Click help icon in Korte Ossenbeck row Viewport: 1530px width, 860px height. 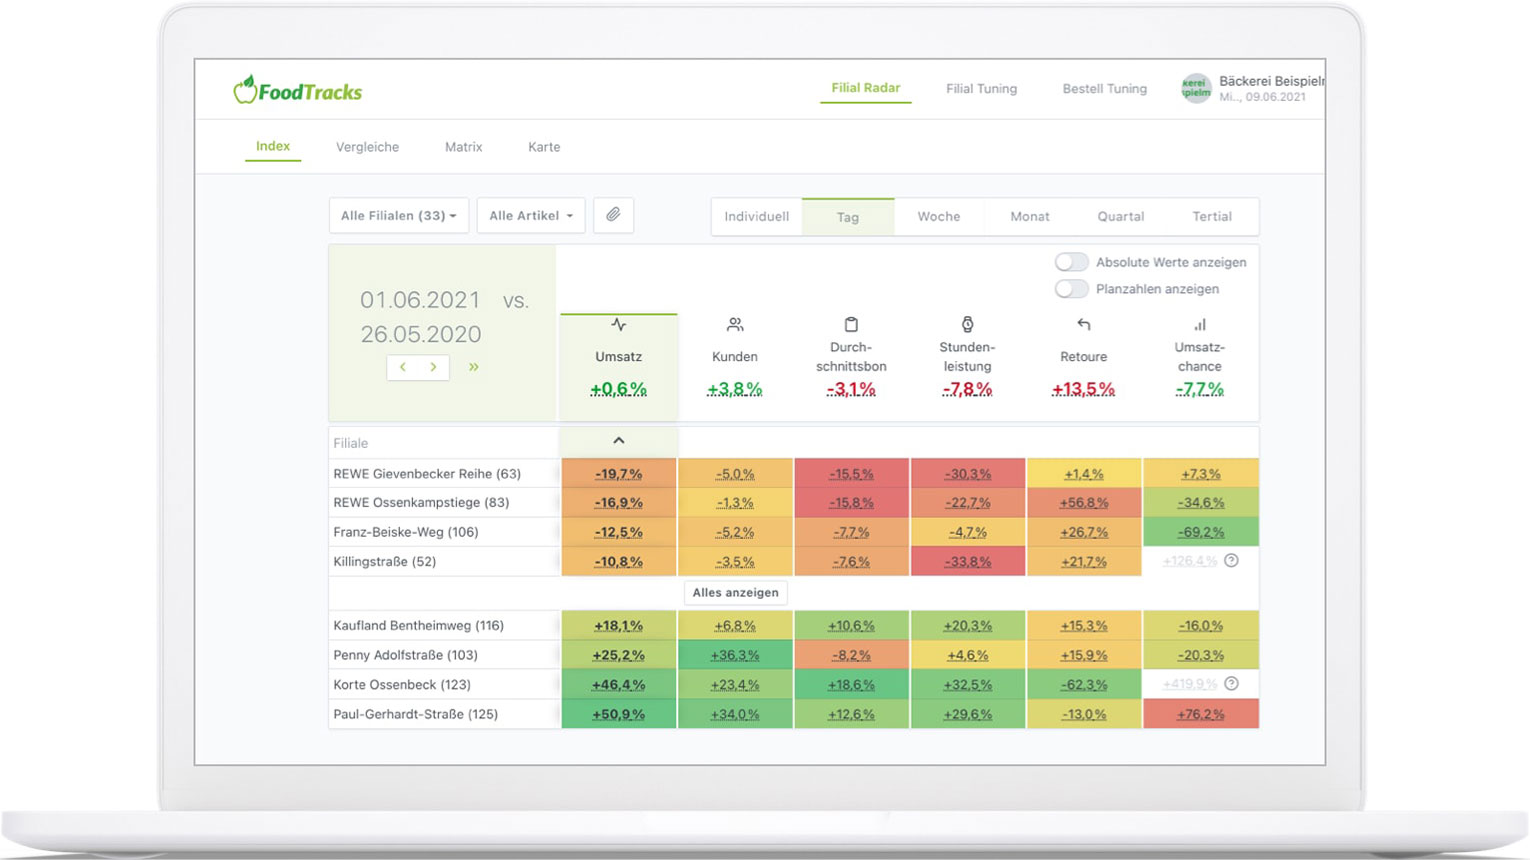1232,684
